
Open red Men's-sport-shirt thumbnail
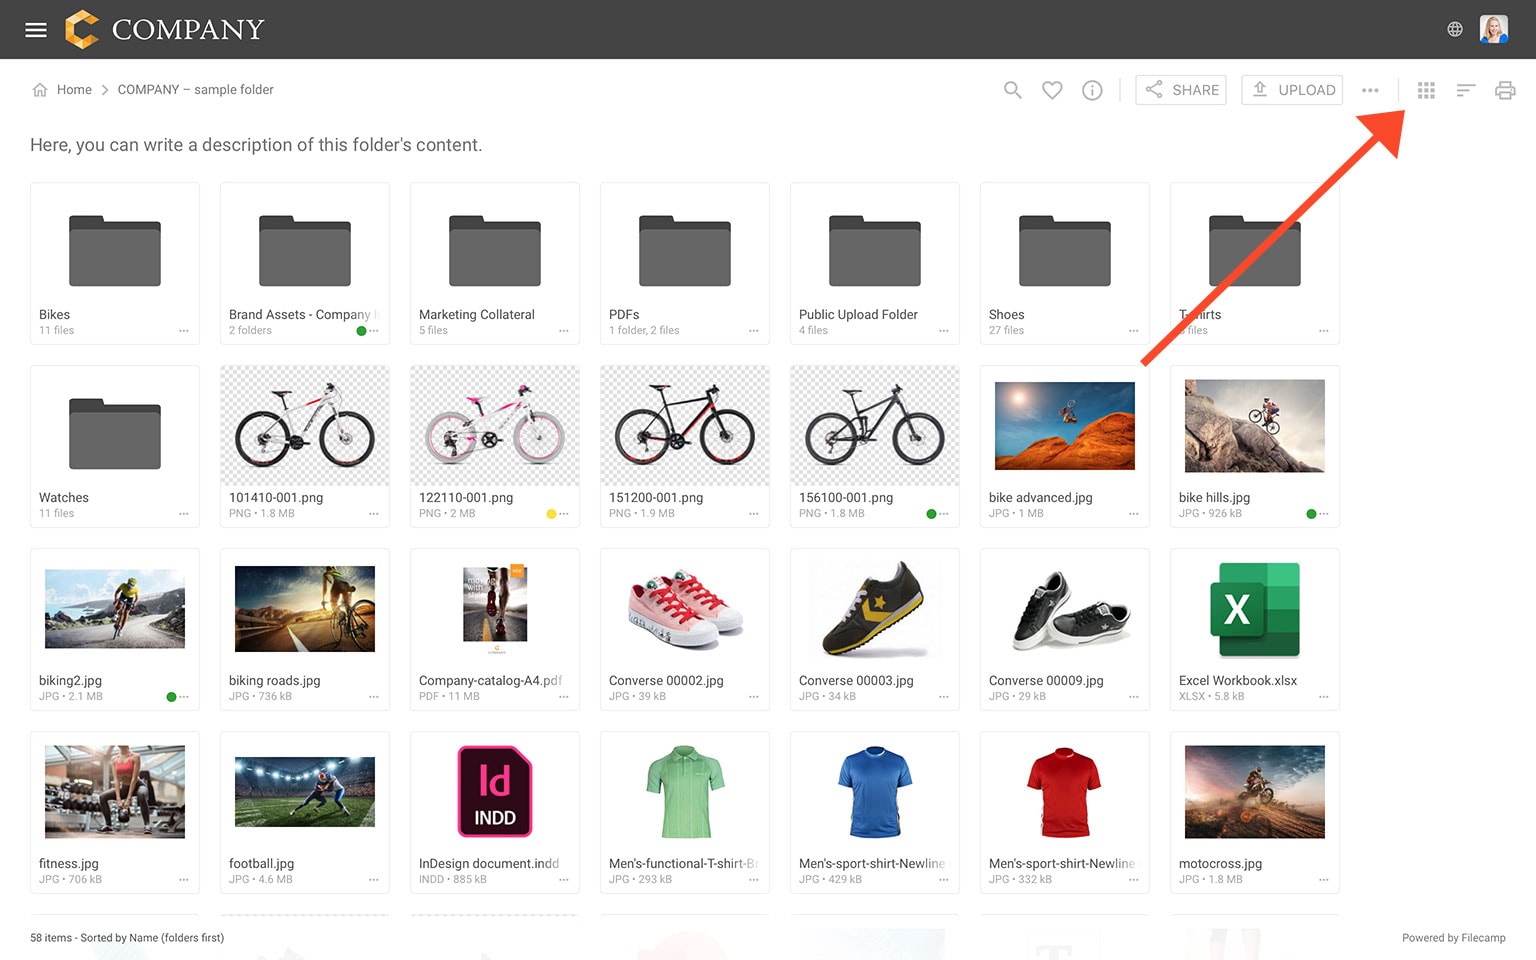(1065, 791)
